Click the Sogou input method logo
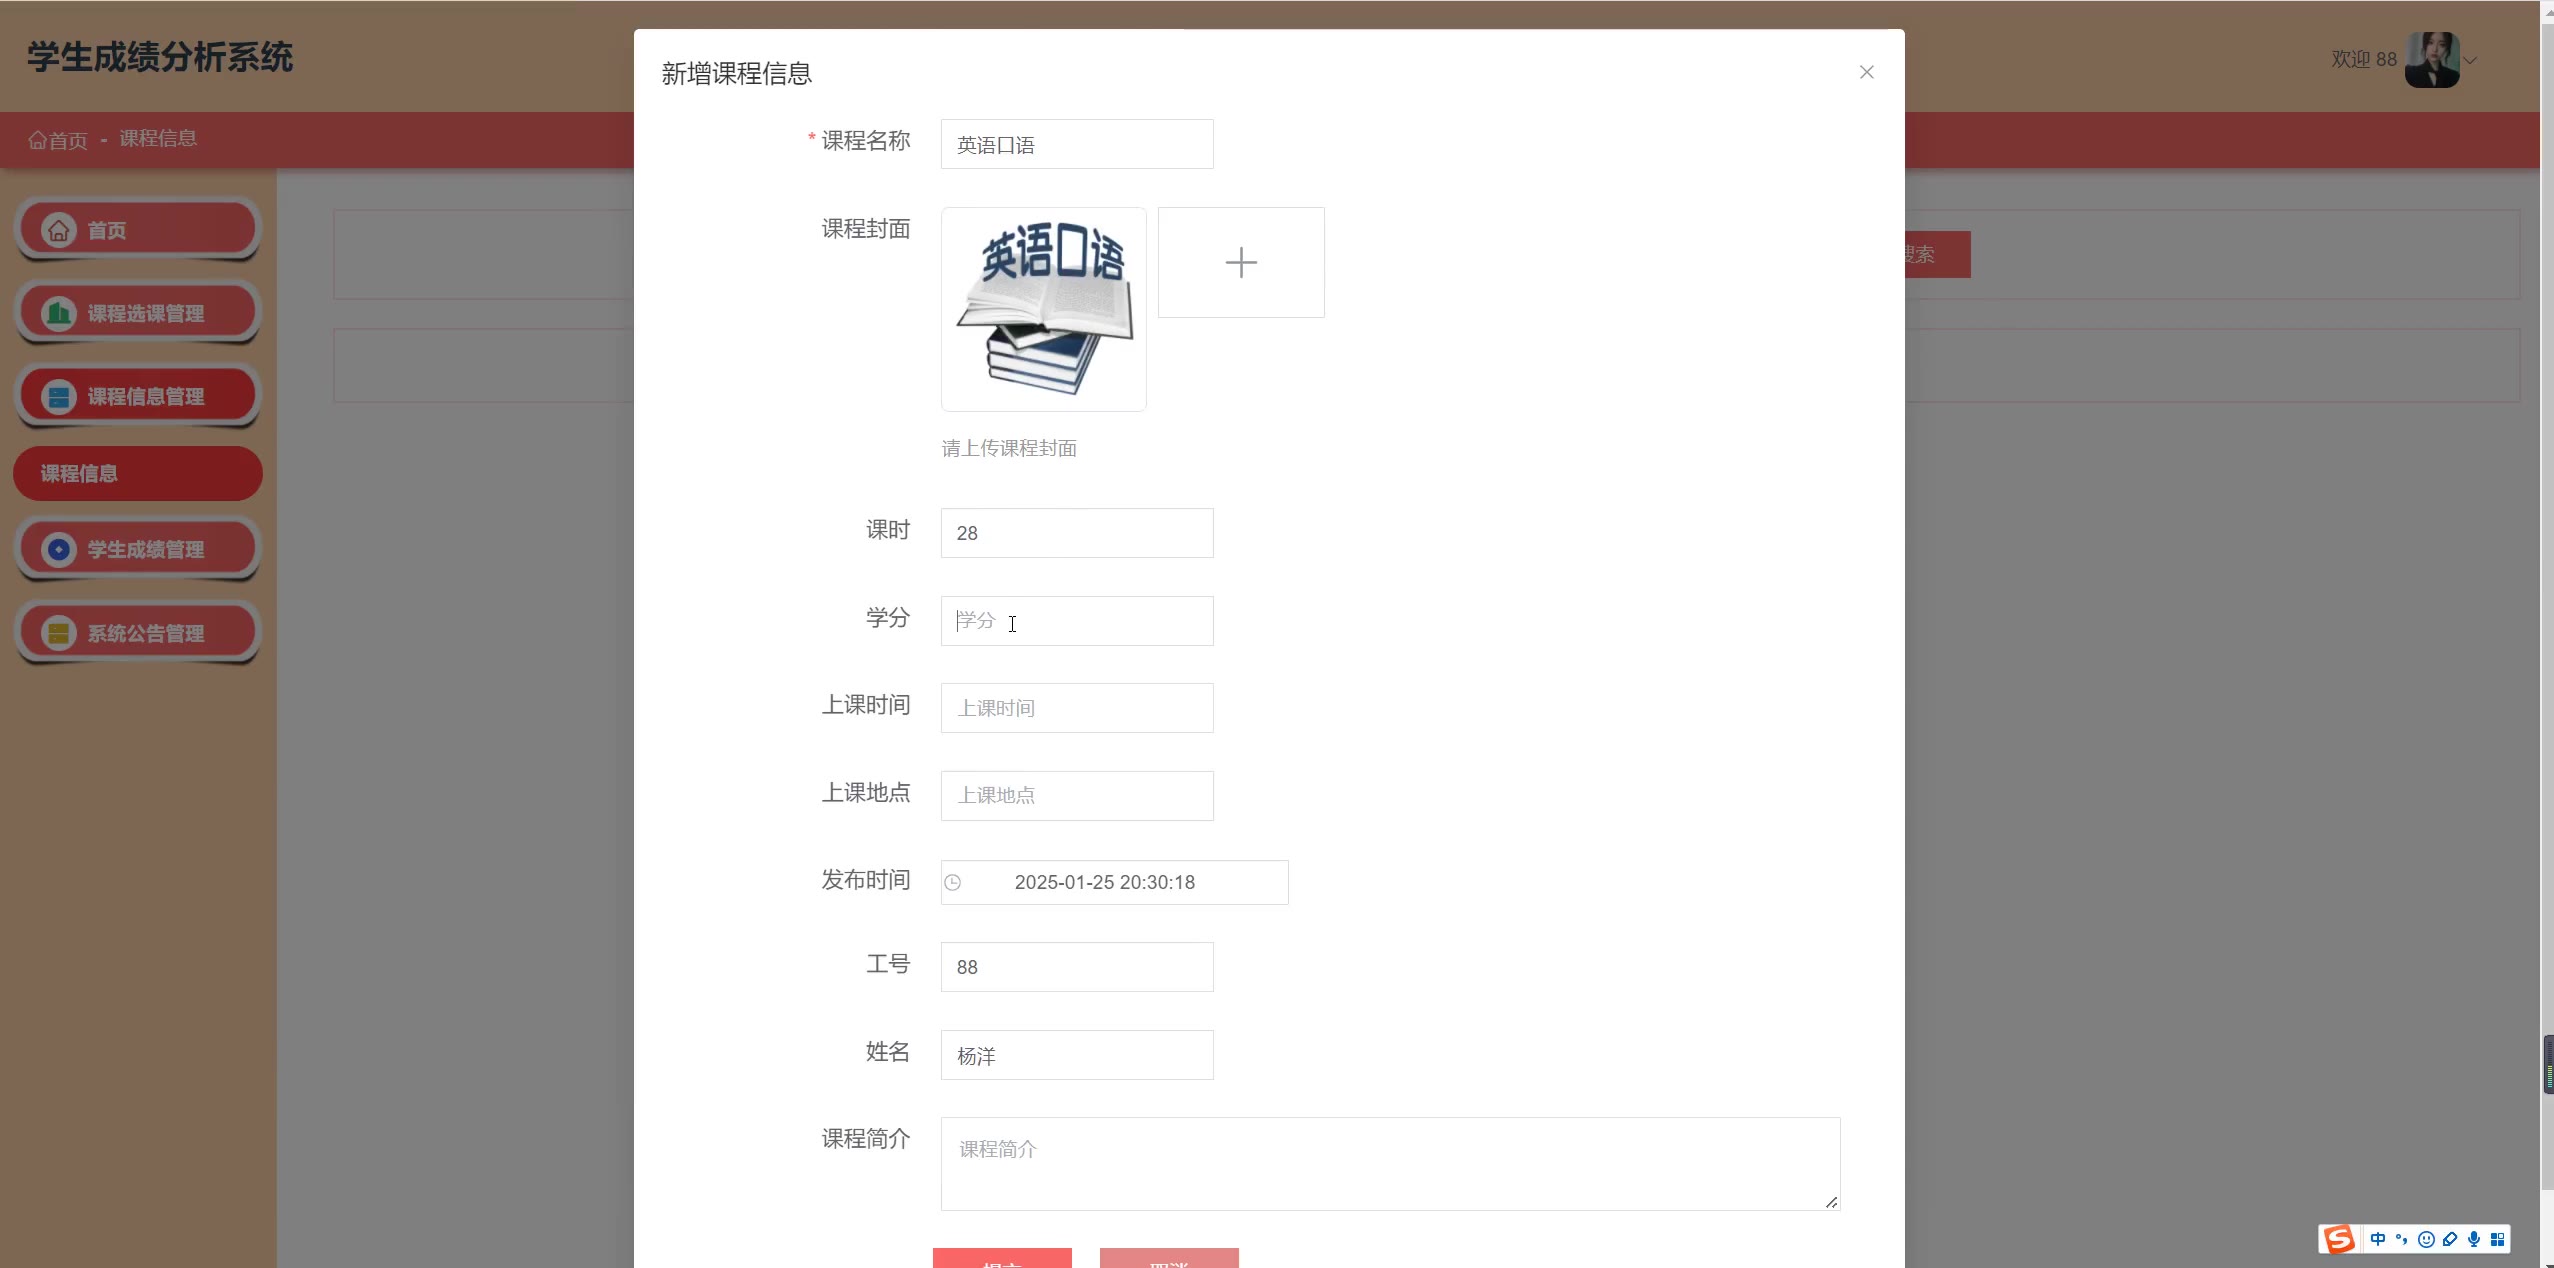The width and height of the screenshot is (2554, 1268). click(x=2339, y=1240)
